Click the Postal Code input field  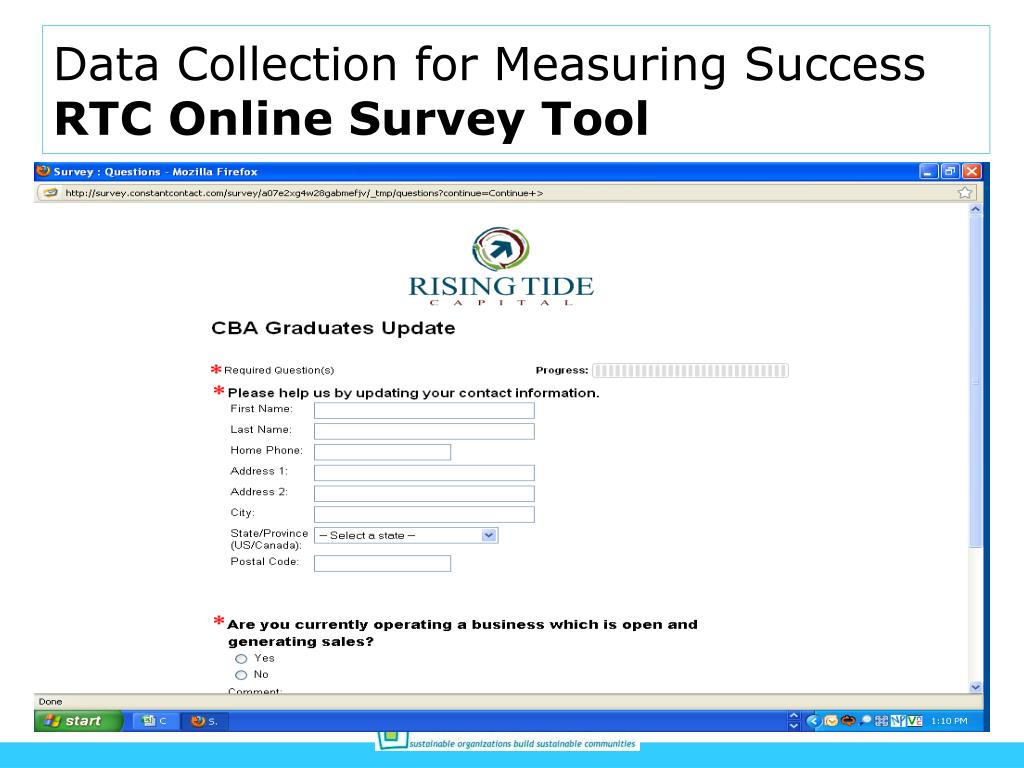tap(383, 563)
